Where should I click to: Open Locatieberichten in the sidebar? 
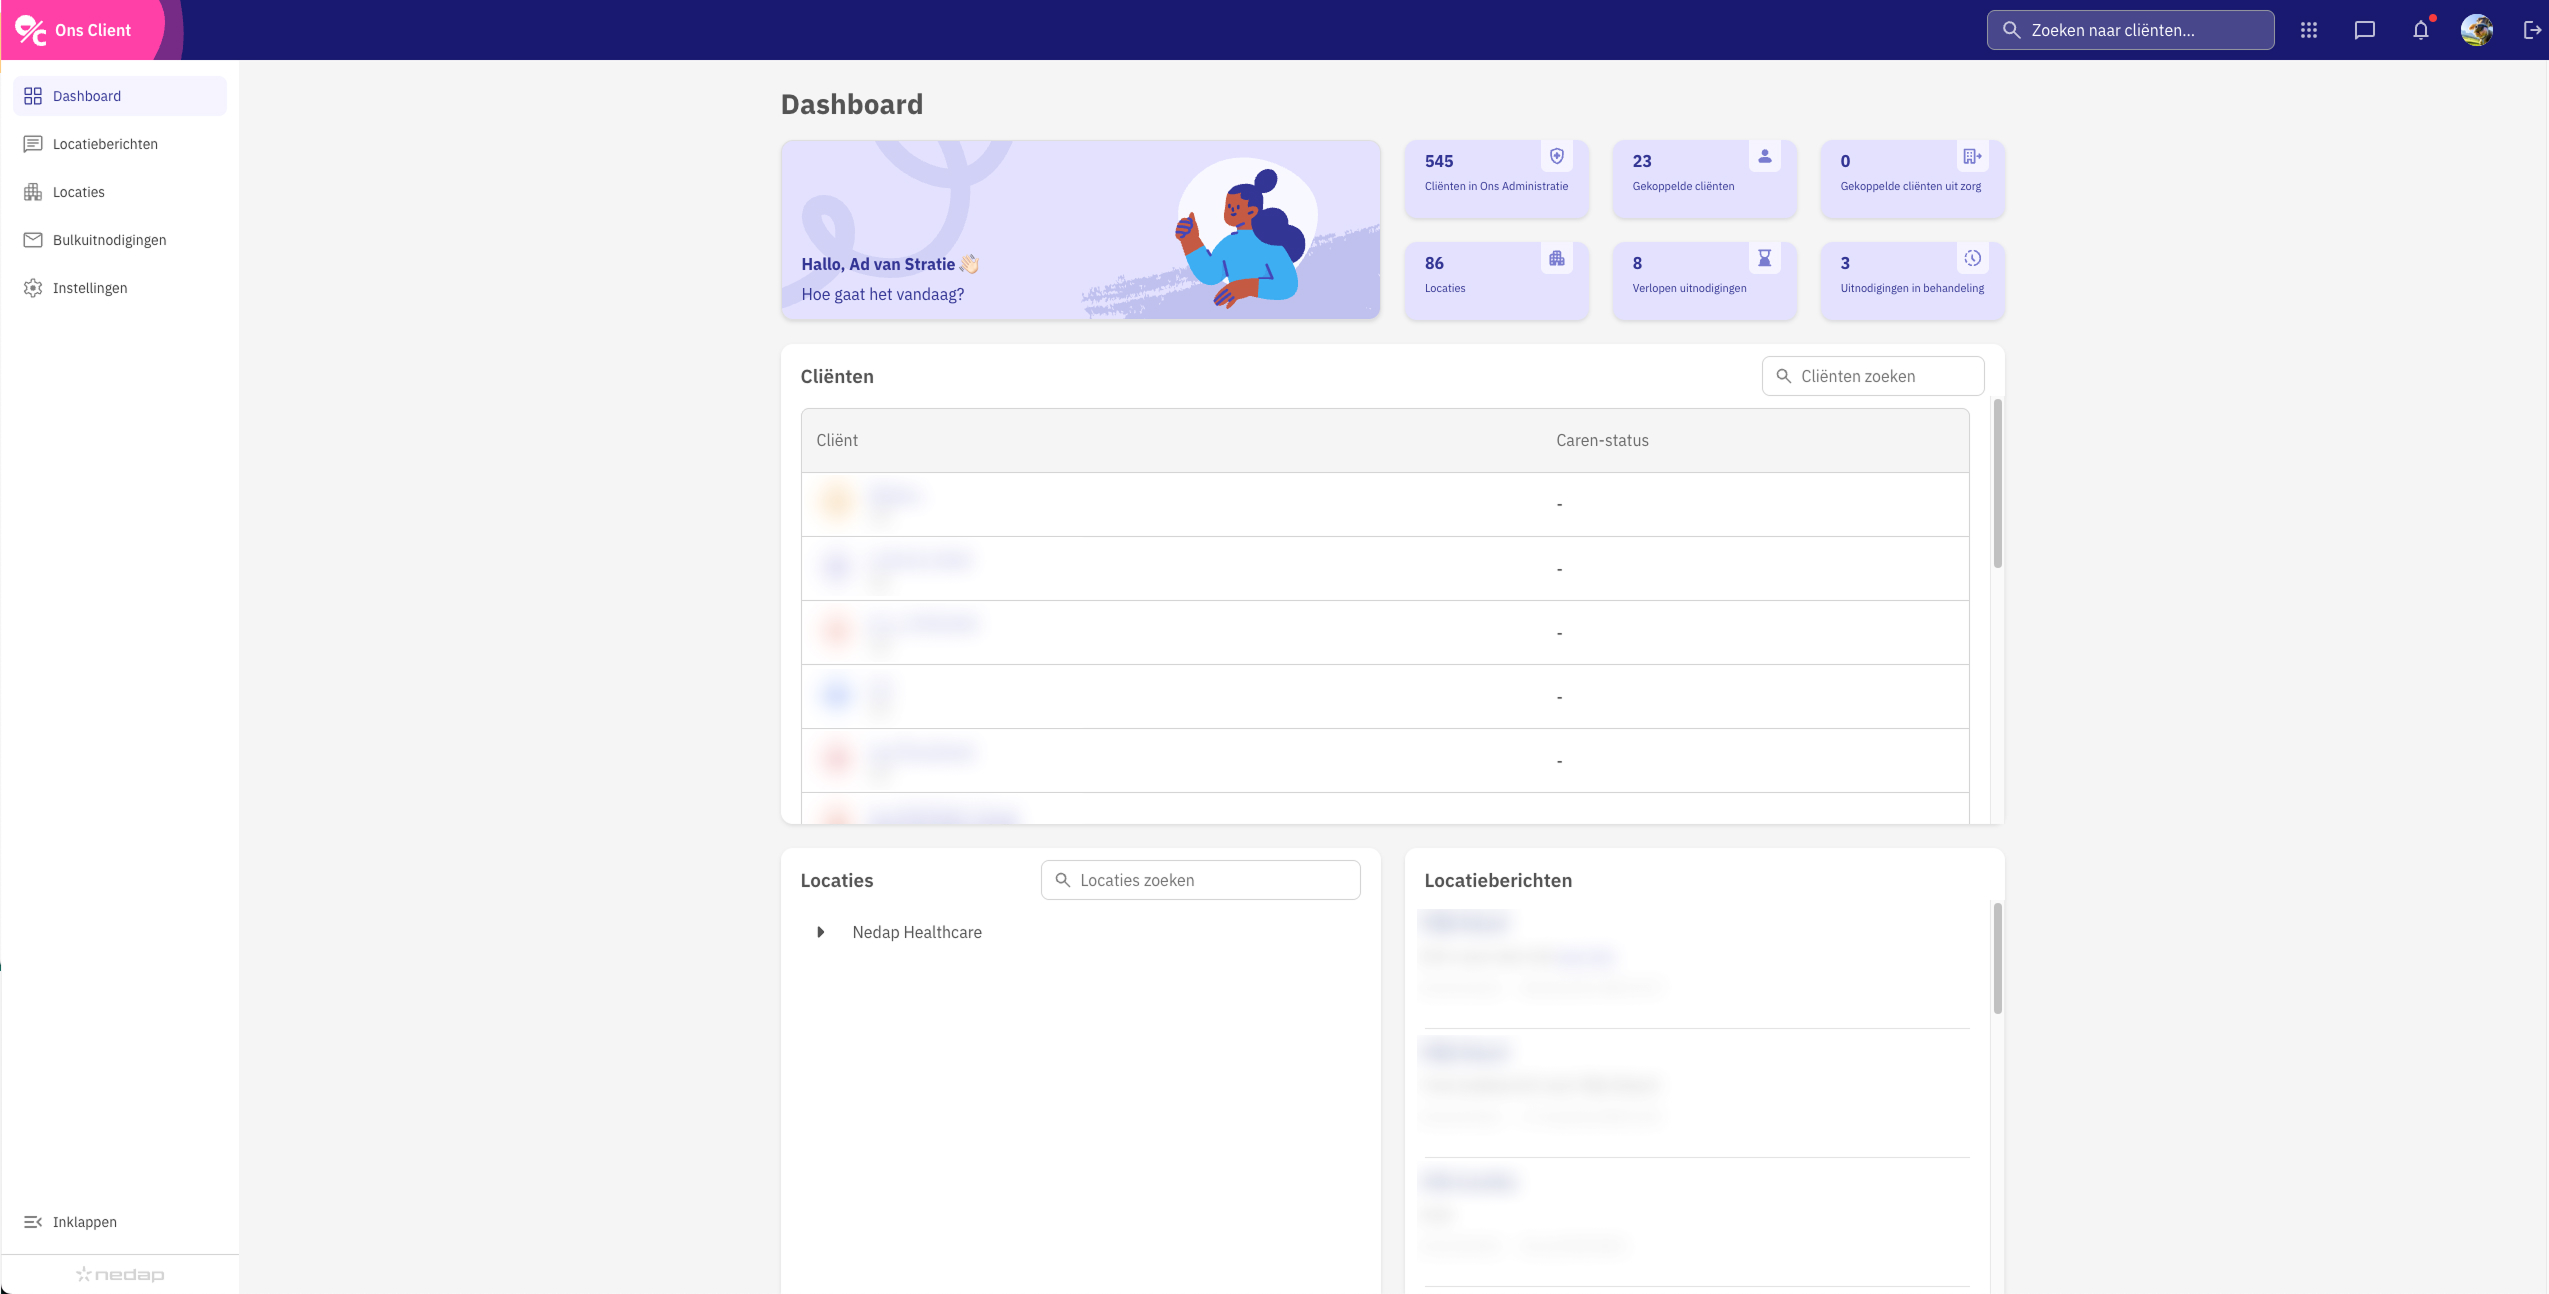pos(120,144)
